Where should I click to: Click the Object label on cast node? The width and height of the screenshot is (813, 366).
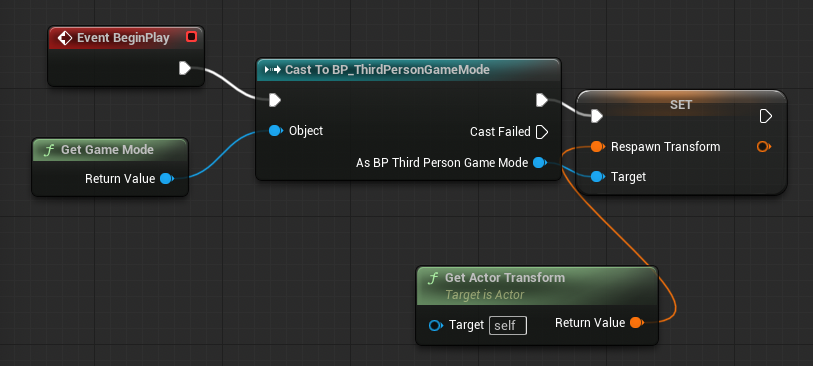(x=306, y=131)
